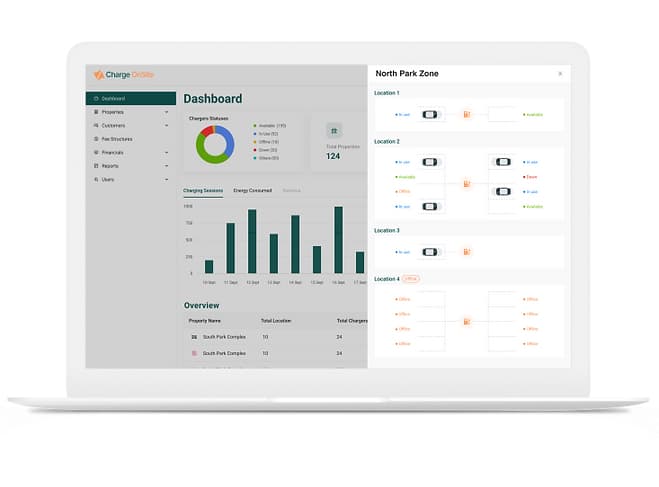
Task: Expand the Properties sidebar menu
Action: [167, 112]
